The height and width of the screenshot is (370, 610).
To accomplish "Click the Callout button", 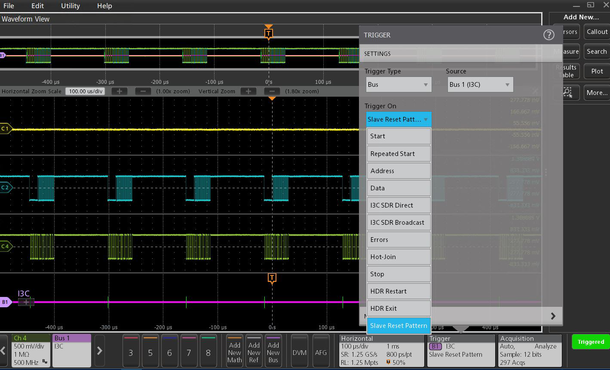I will coord(597,32).
